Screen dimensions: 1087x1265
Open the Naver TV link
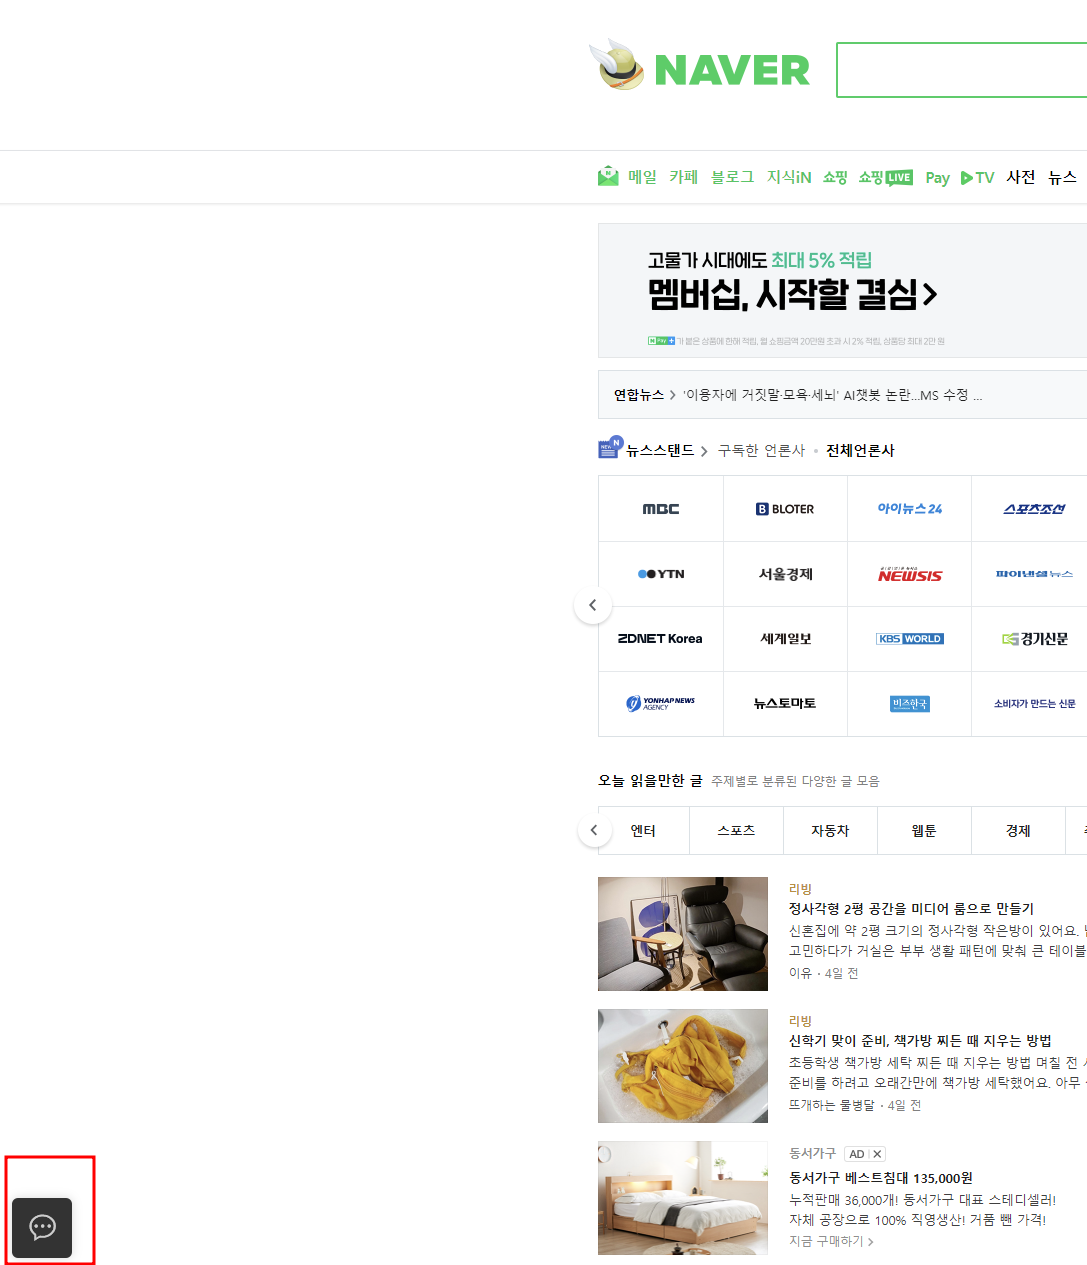(x=977, y=177)
